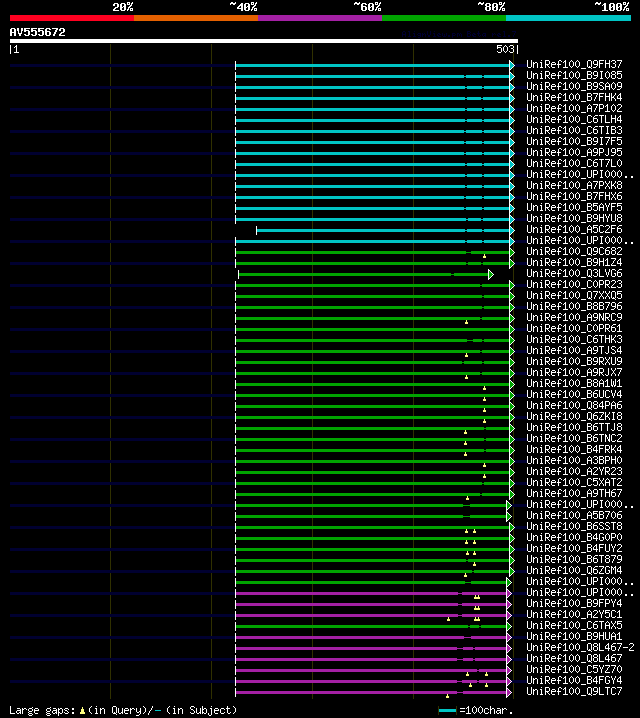Open hit UniRef100_A7P102
This screenshot has width=640, height=718.
[574, 109]
